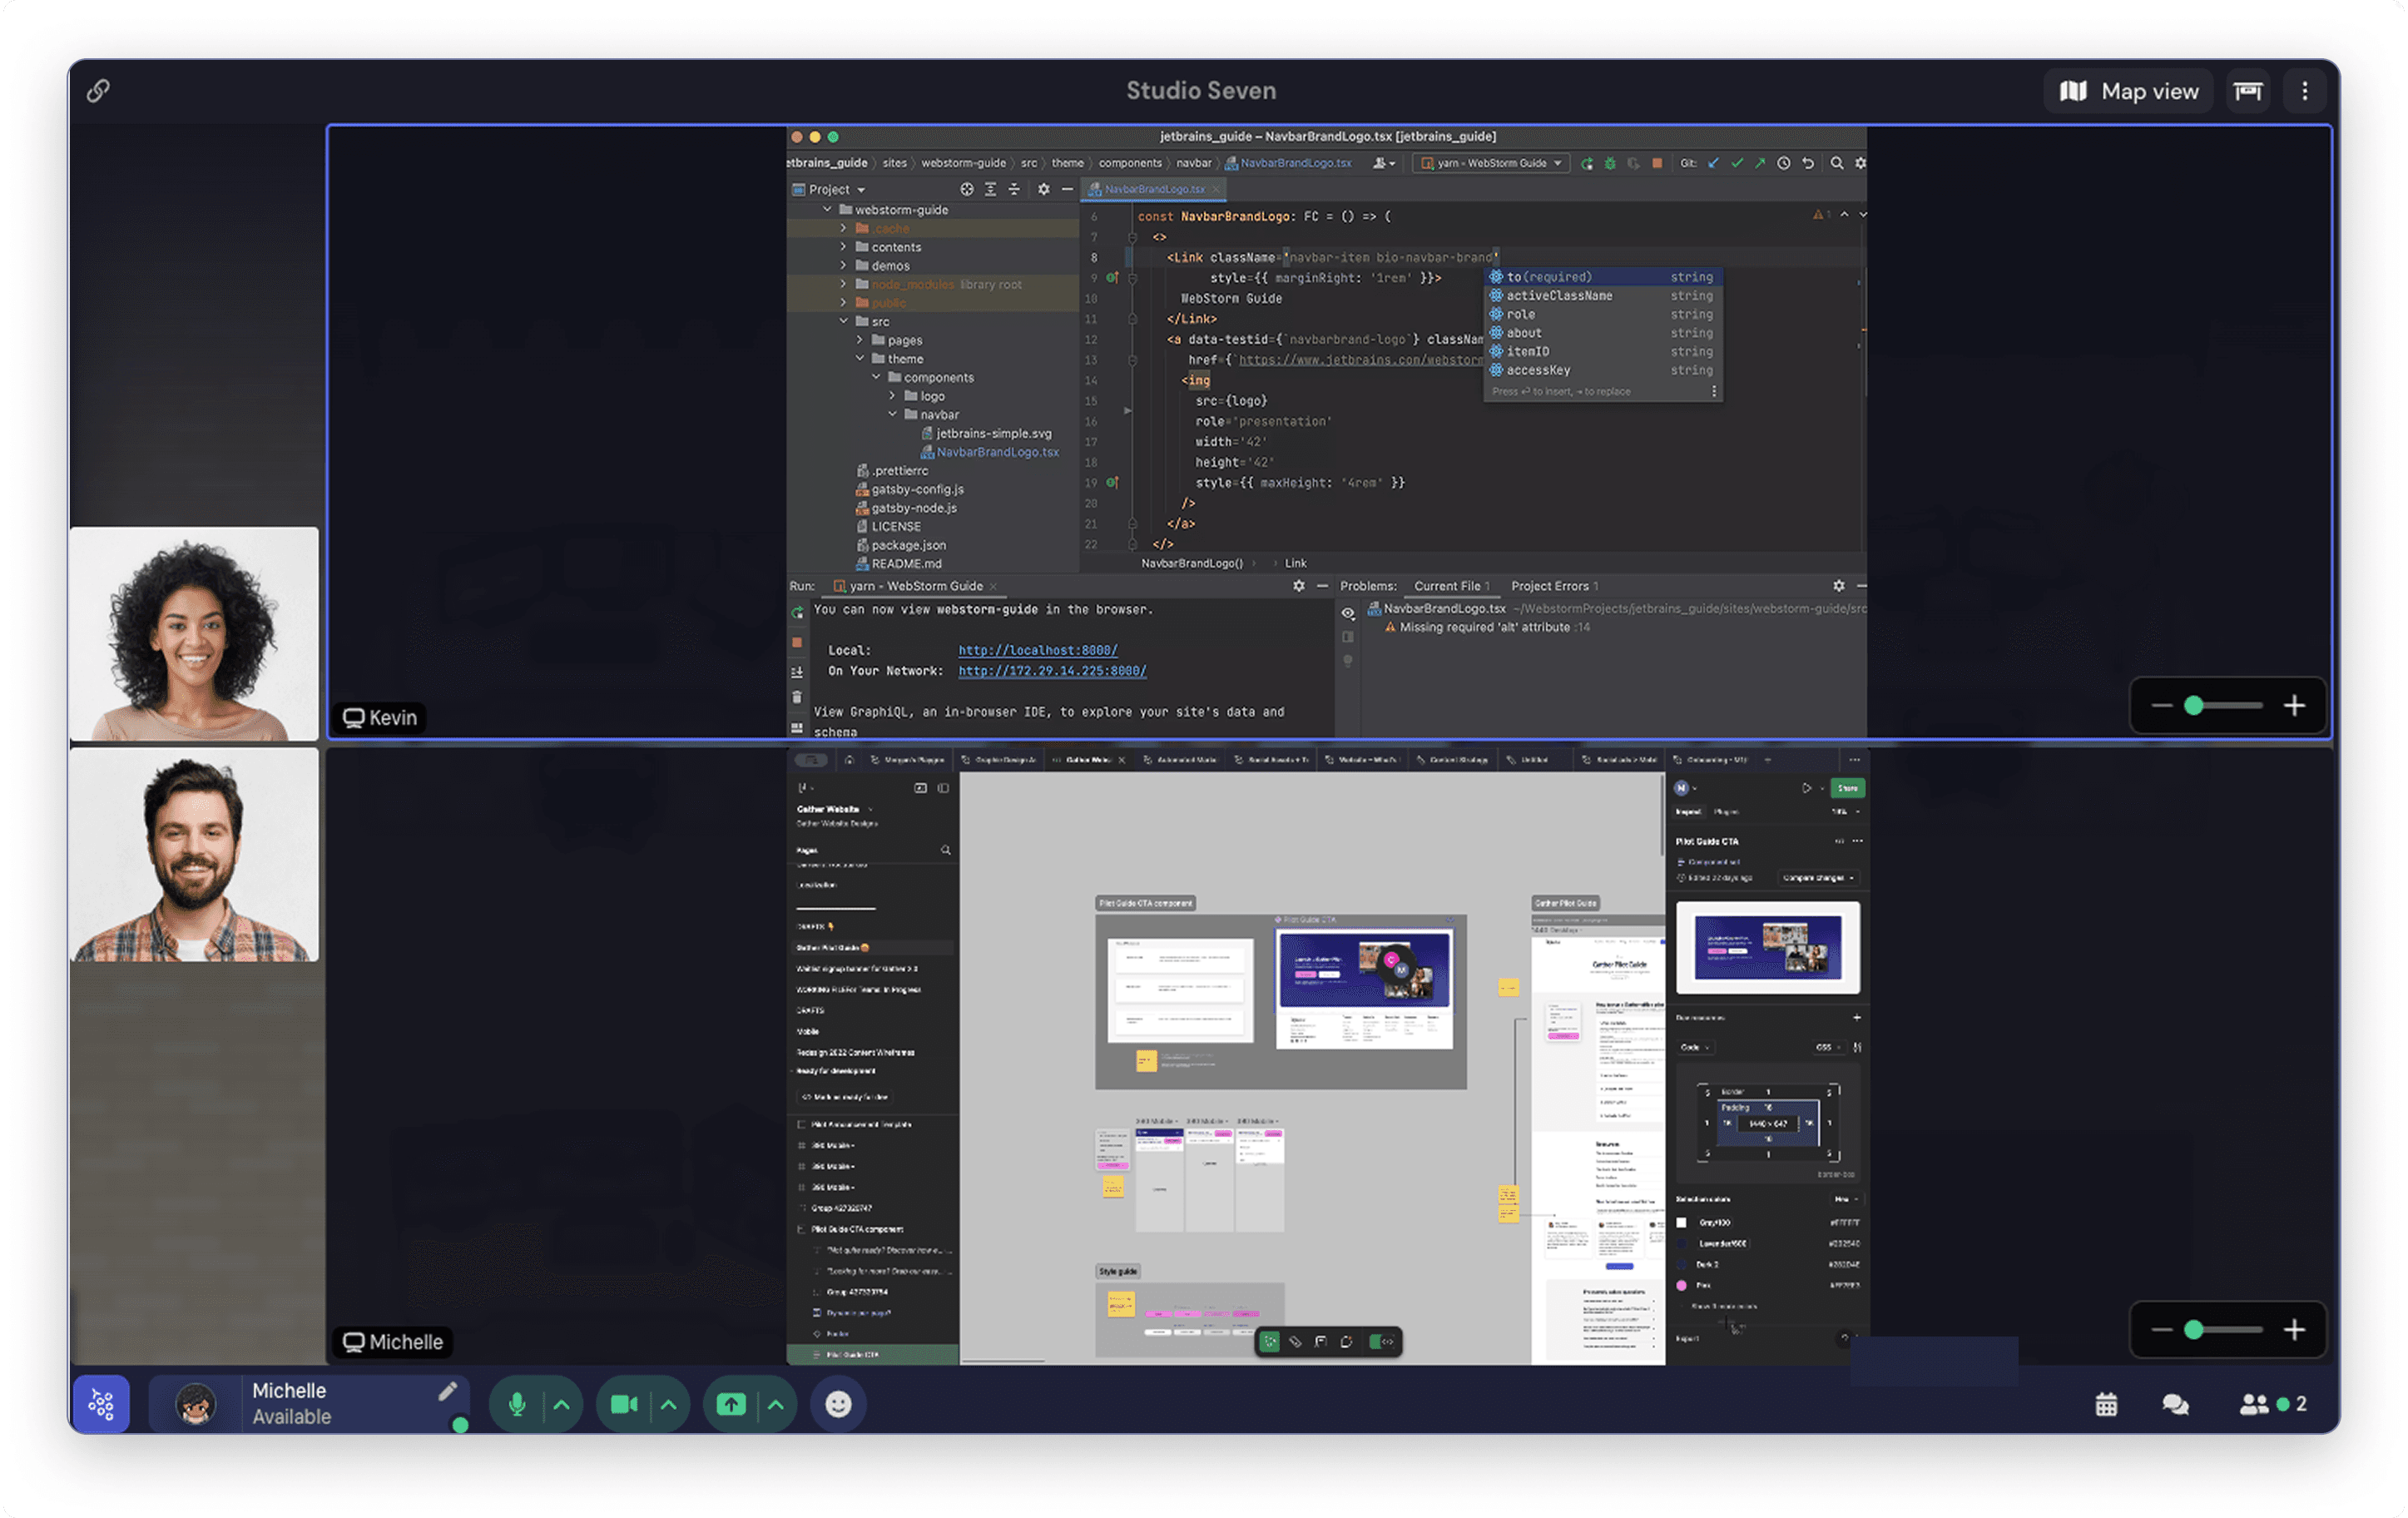Open the chat panel
The width and height of the screenshot is (2408, 1518).
click(2174, 1404)
